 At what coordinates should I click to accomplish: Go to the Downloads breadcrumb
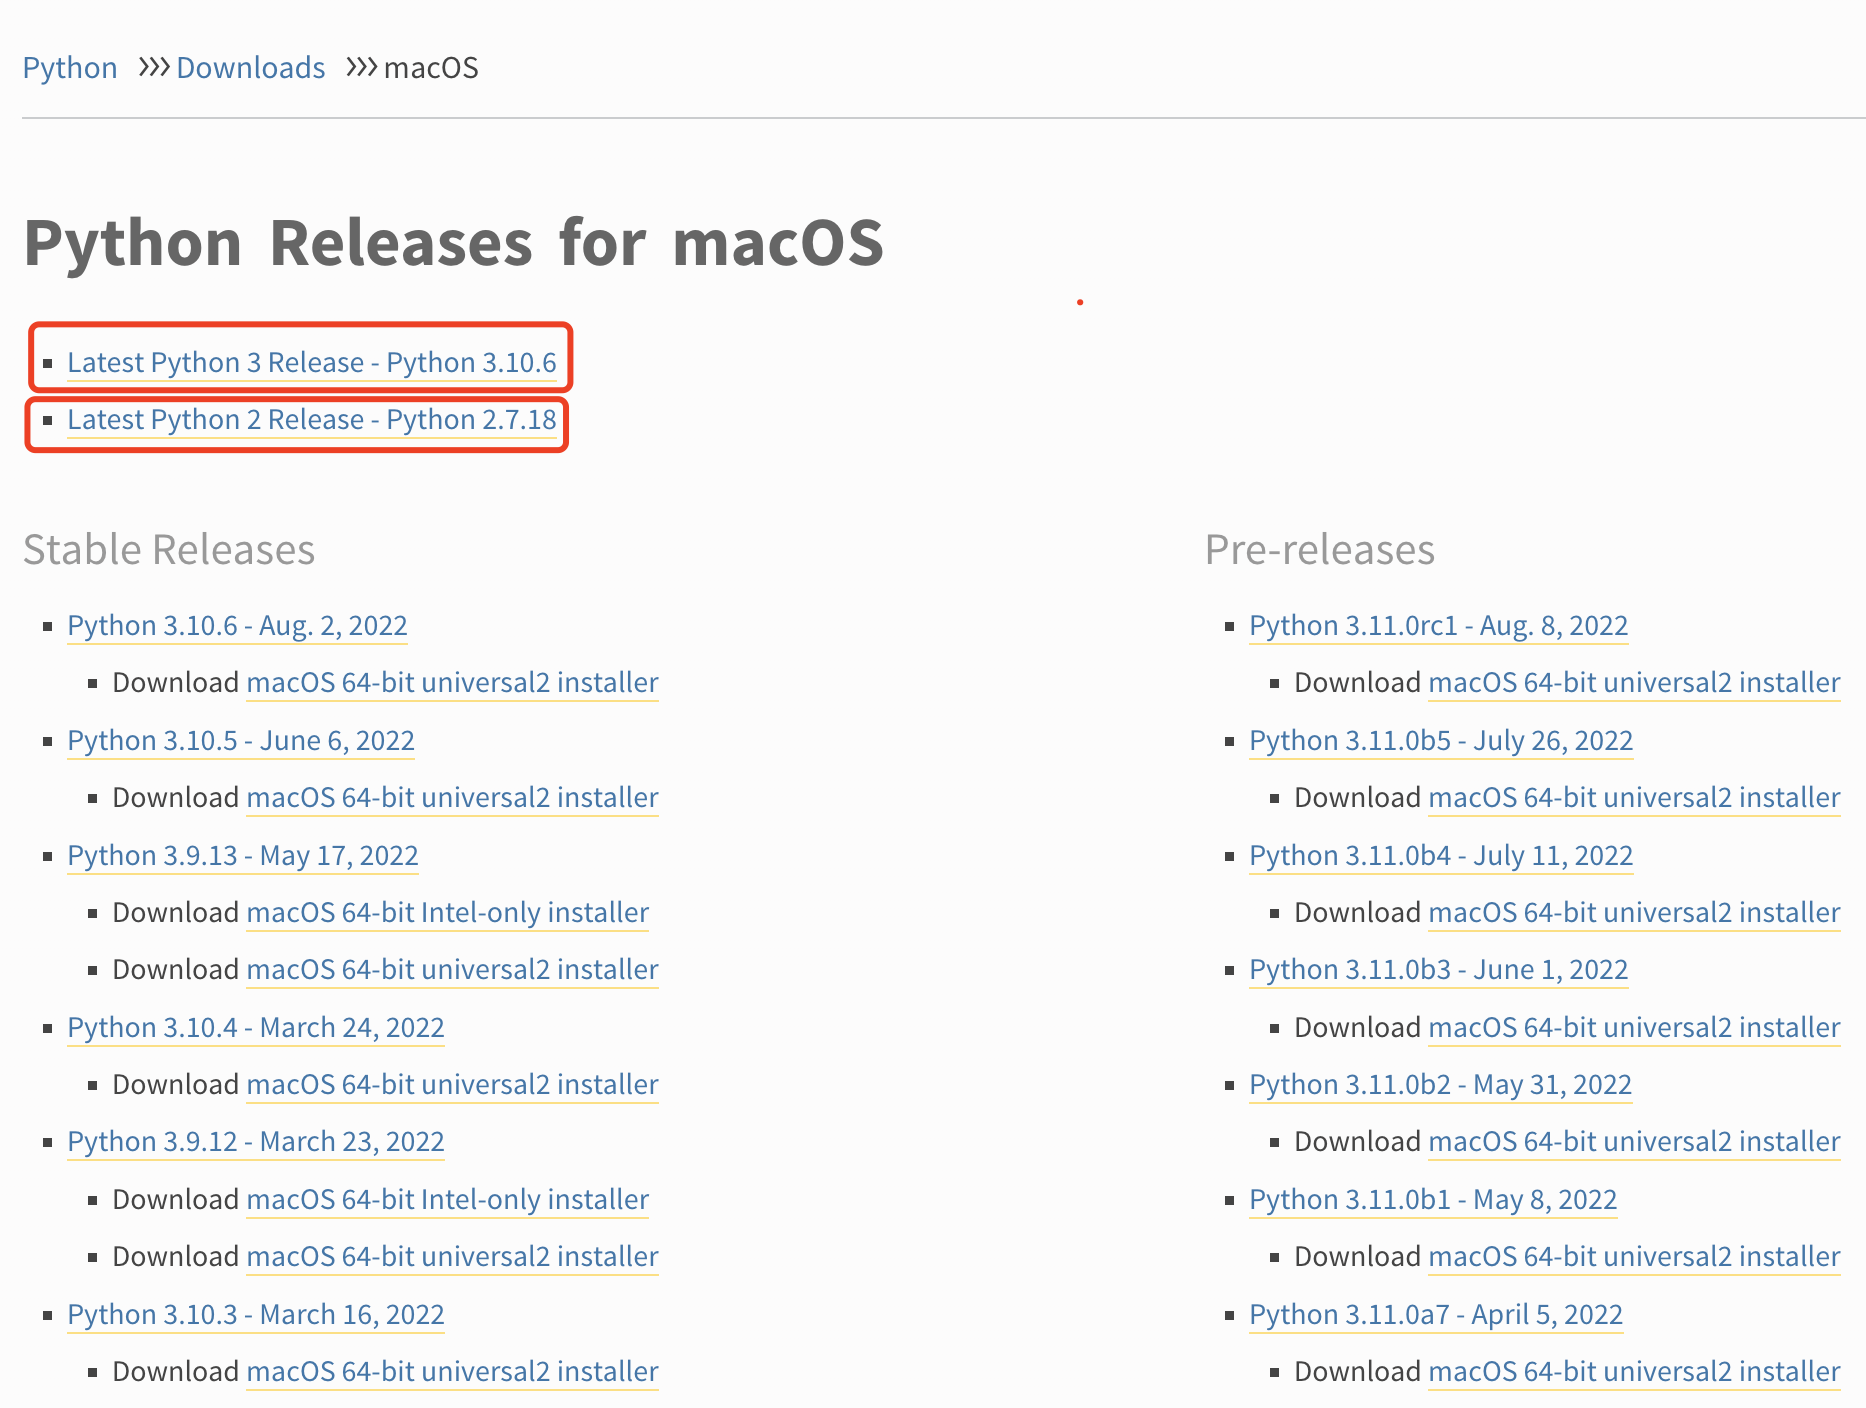point(250,68)
